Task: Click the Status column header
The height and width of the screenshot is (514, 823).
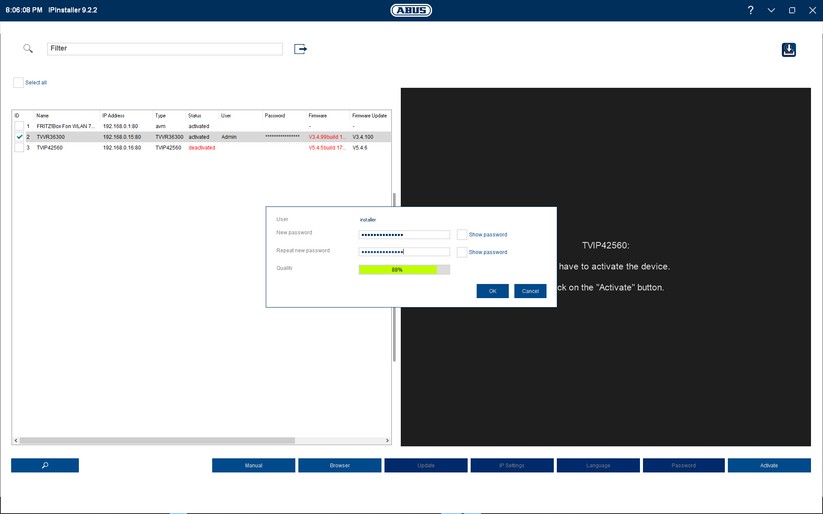Action: (x=195, y=116)
